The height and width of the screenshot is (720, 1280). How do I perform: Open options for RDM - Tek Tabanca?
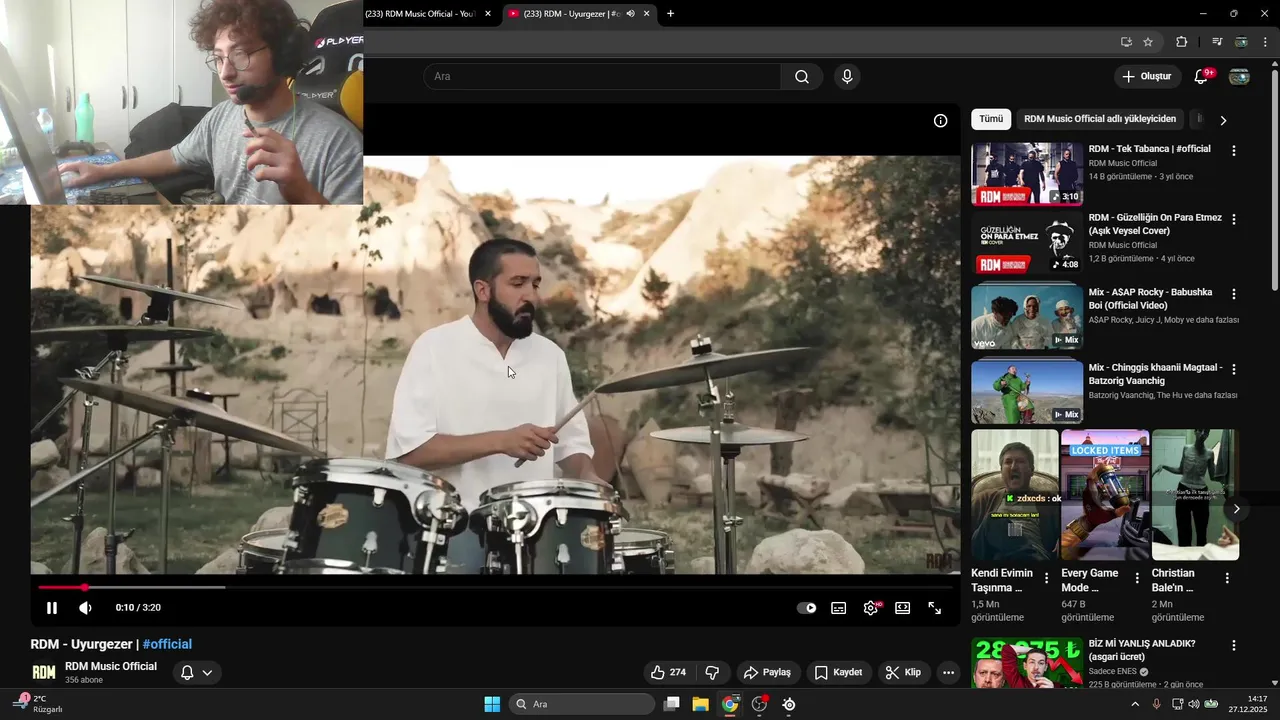pyautogui.click(x=1233, y=150)
